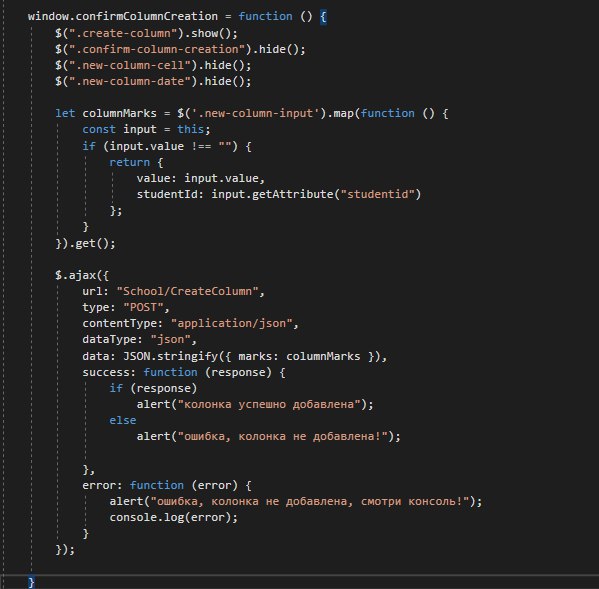599x589 pixels.
Task: Click 'success: function (response)' line
Action: 184,372
